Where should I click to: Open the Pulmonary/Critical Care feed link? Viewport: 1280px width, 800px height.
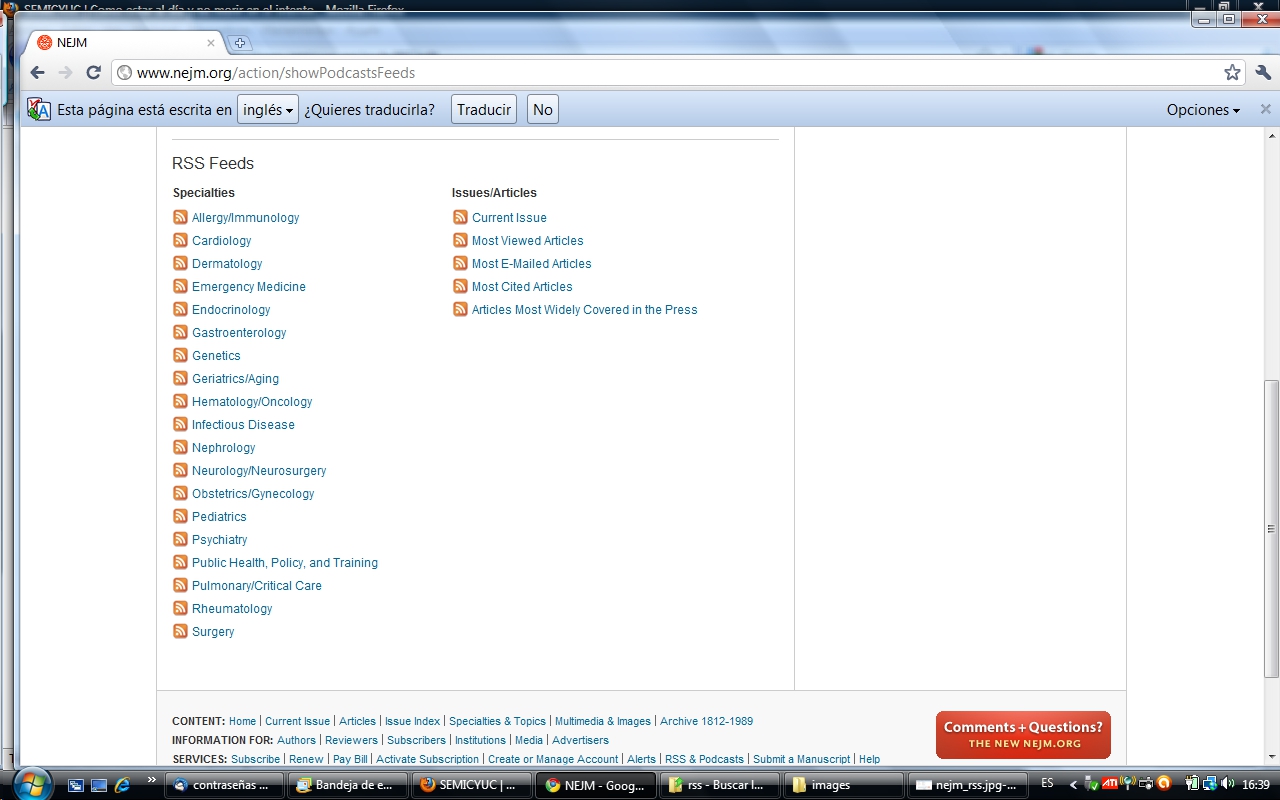[257, 585]
